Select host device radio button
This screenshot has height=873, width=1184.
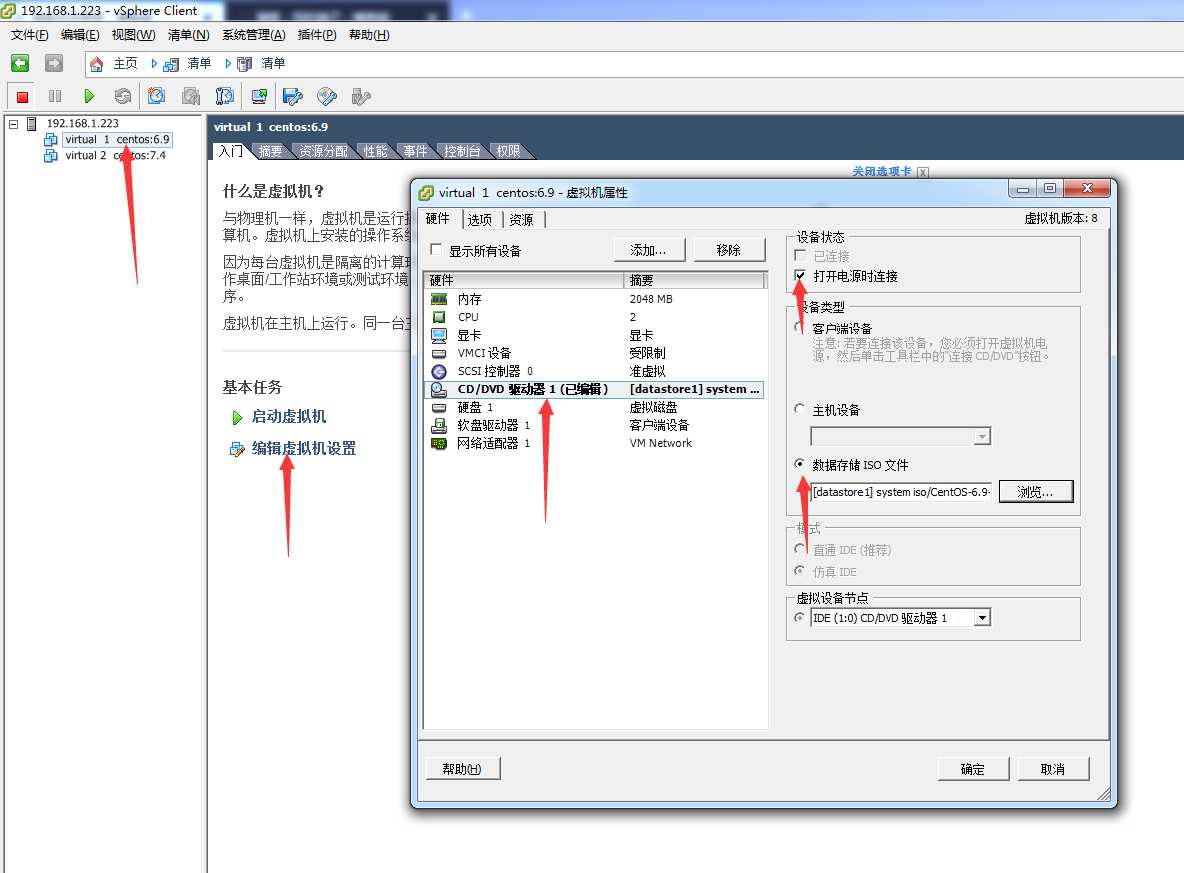coord(800,409)
